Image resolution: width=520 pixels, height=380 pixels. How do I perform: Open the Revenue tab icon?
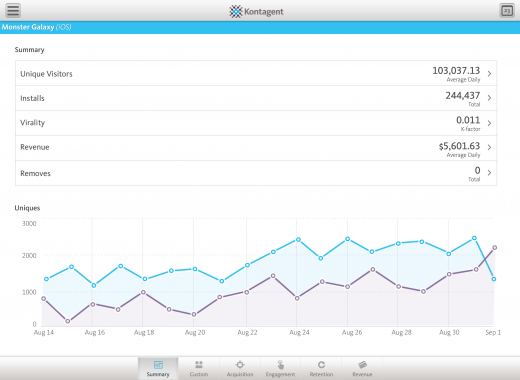pos(362,365)
